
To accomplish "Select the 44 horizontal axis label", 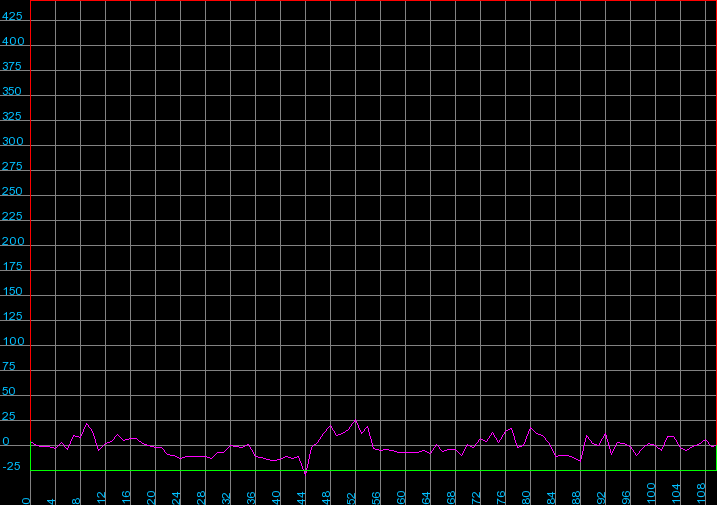I will pos(301,498).
